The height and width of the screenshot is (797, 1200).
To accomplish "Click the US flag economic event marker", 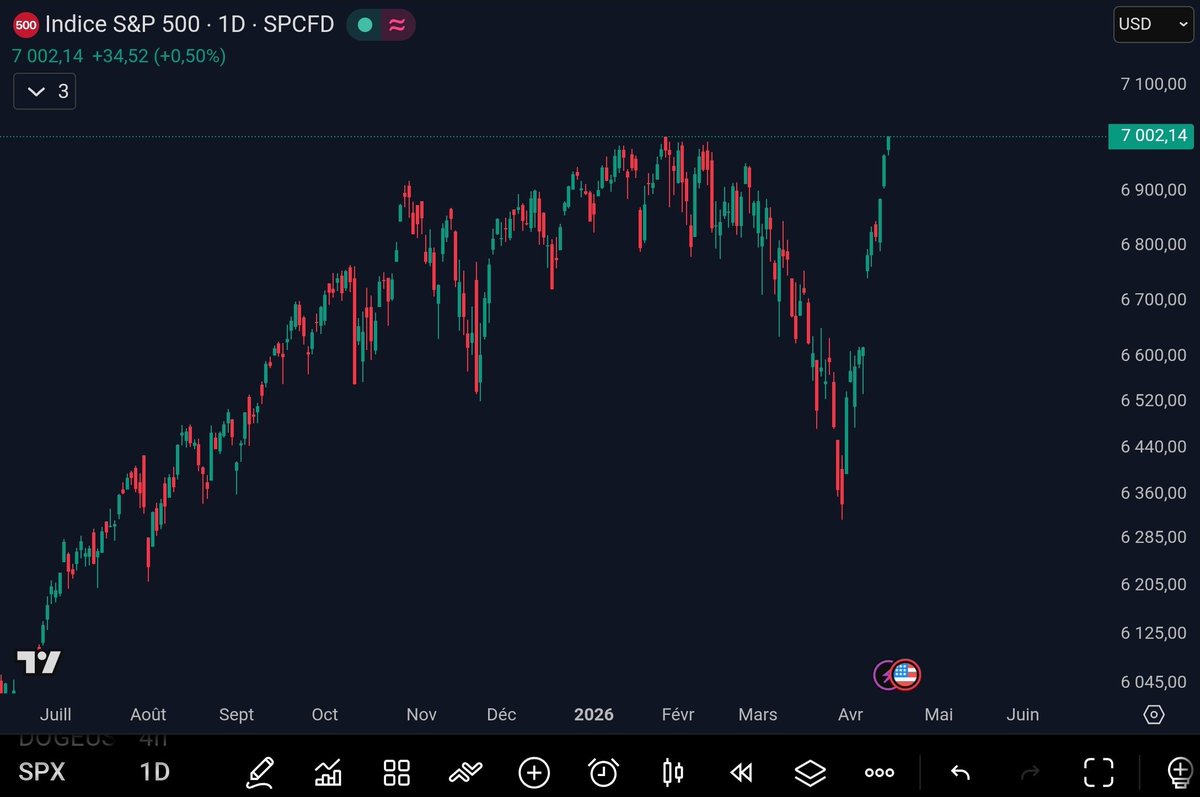I will point(906,675).
